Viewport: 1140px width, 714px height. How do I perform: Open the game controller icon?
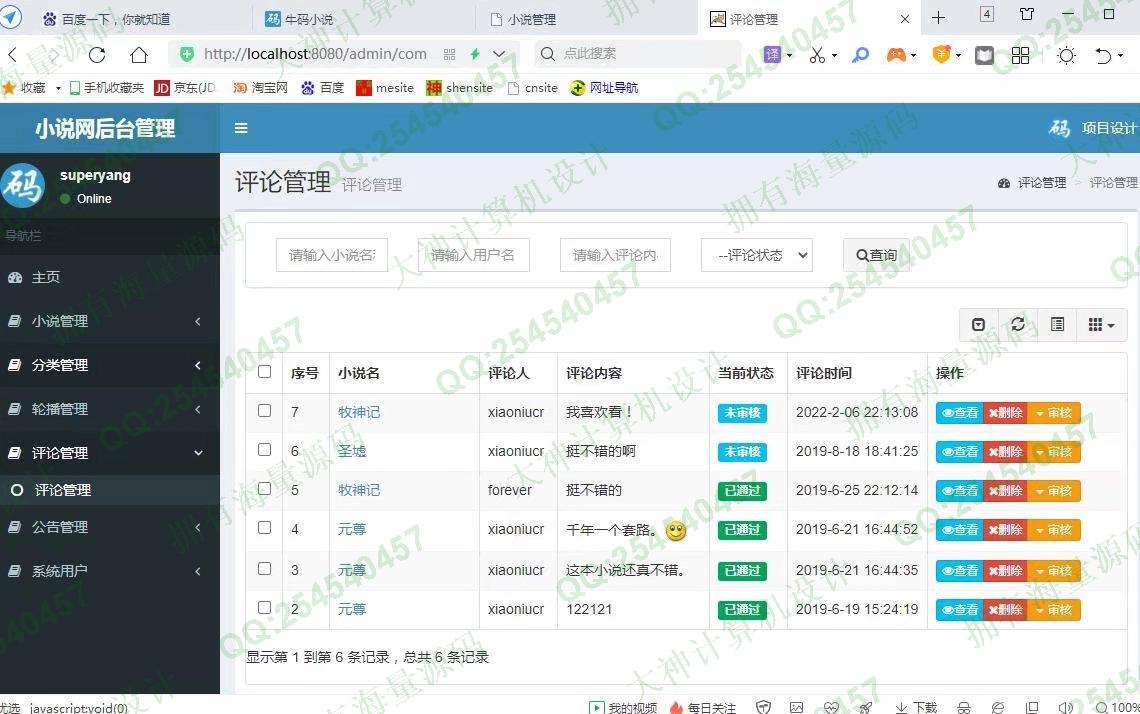point(896,55)
